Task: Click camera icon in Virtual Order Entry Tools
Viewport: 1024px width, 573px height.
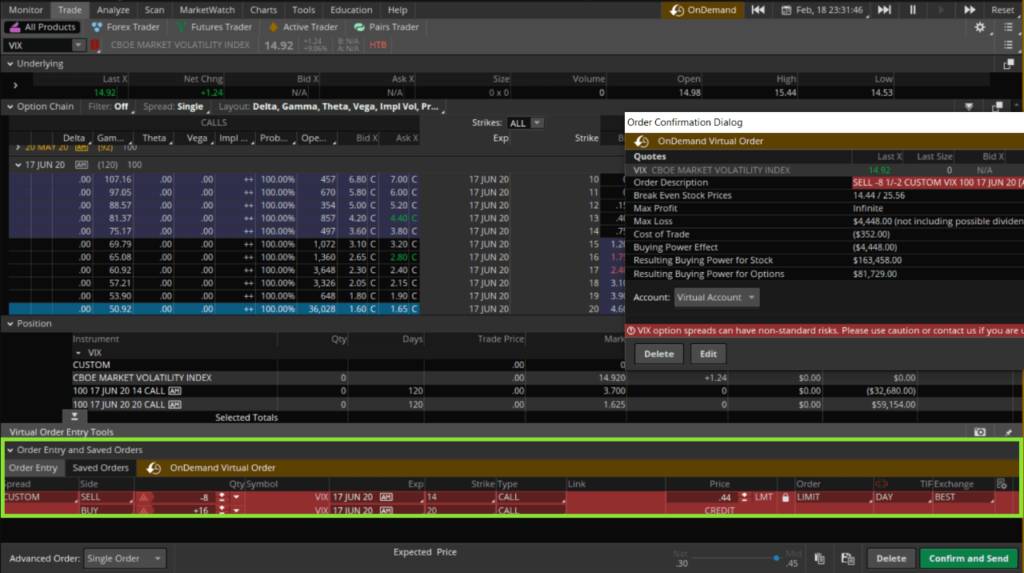Action: click(980, 432)
